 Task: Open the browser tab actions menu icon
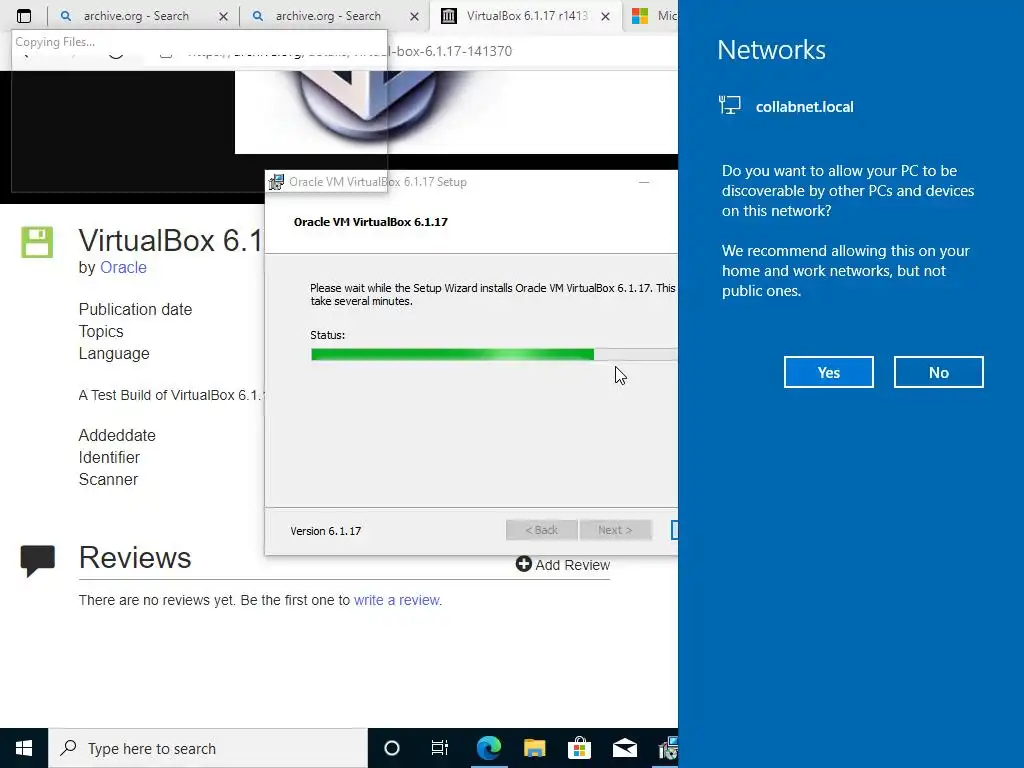(x=24, y=16)
